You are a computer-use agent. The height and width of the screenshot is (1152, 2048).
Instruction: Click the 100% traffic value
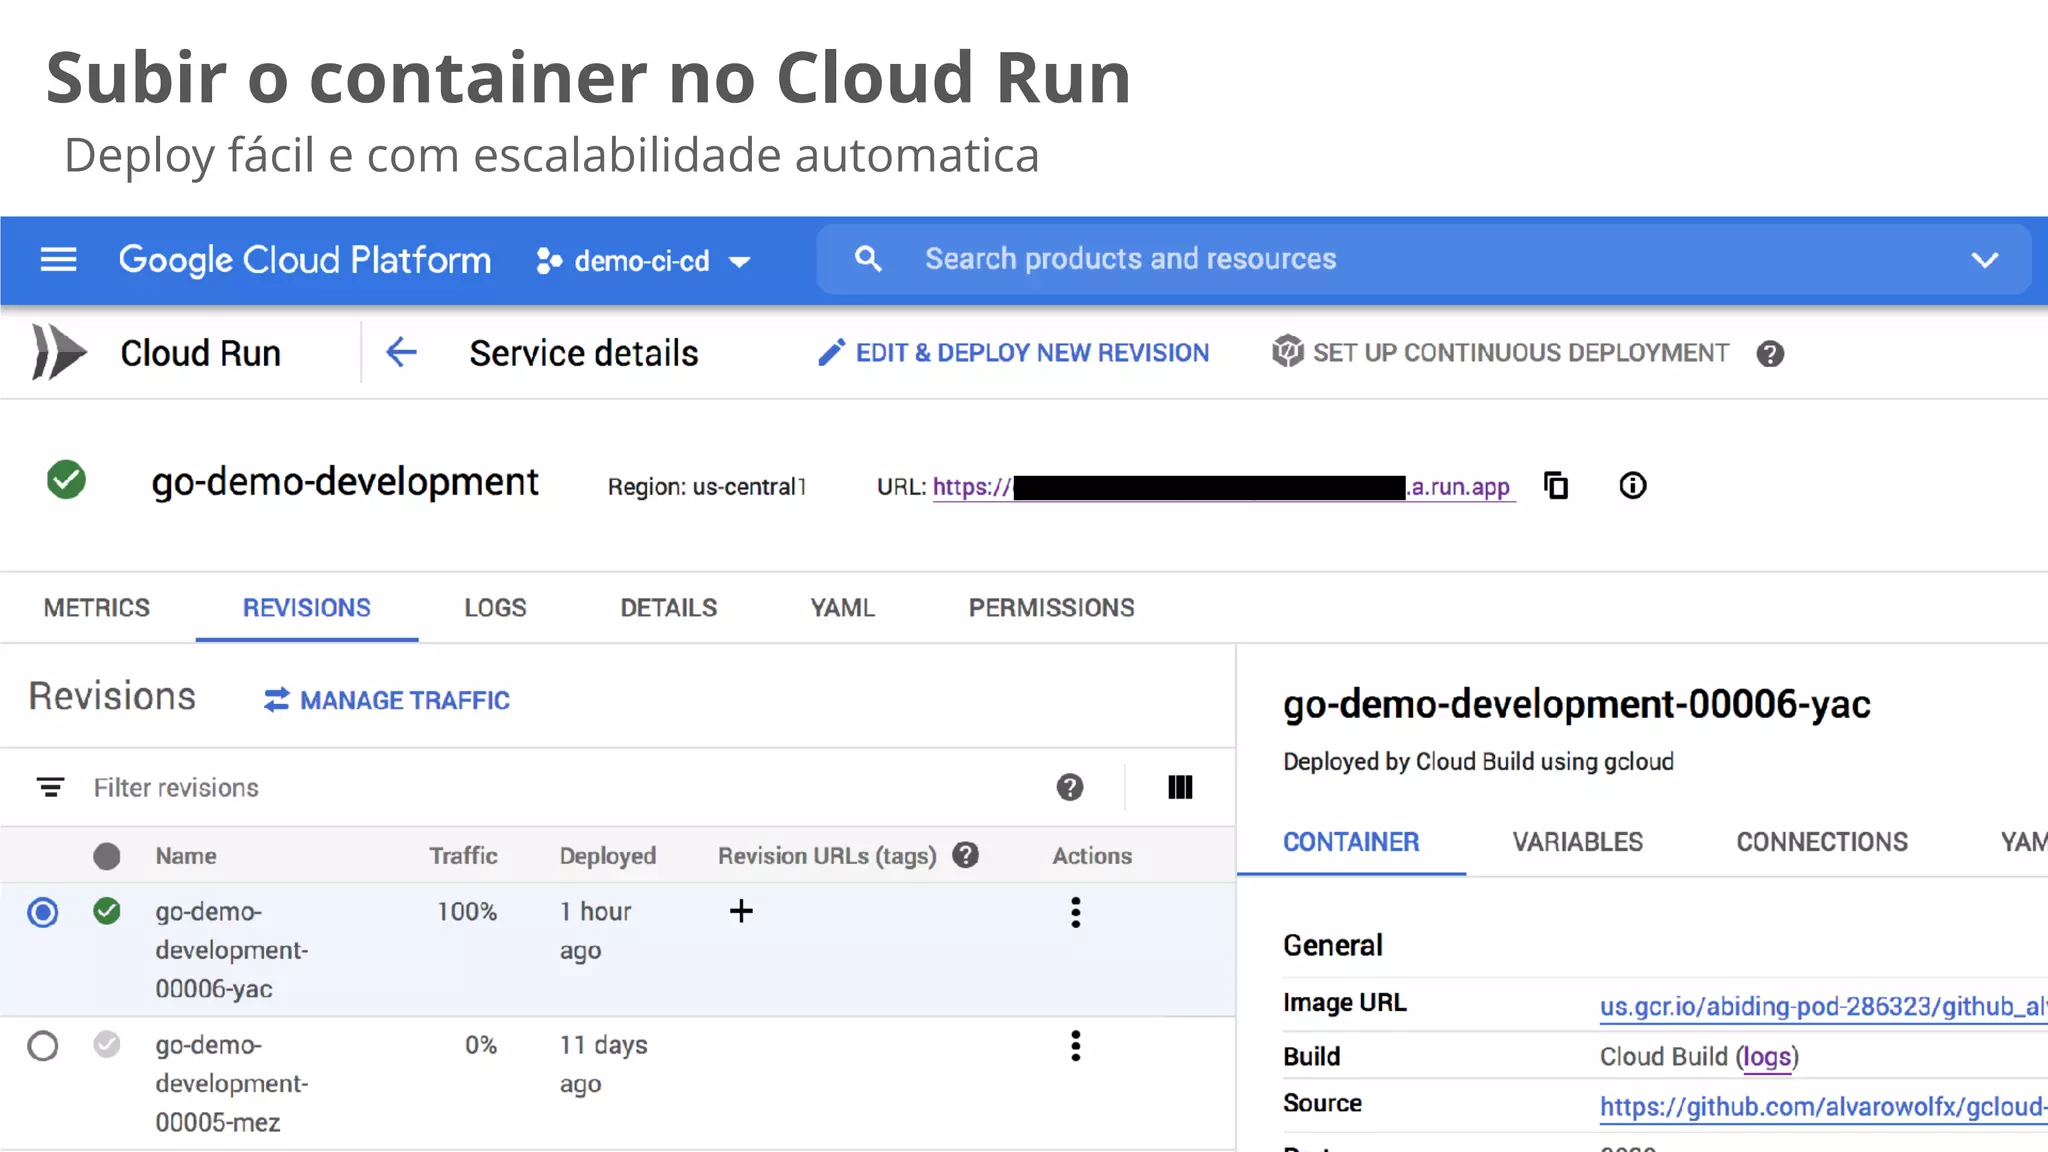pos(467,912)
